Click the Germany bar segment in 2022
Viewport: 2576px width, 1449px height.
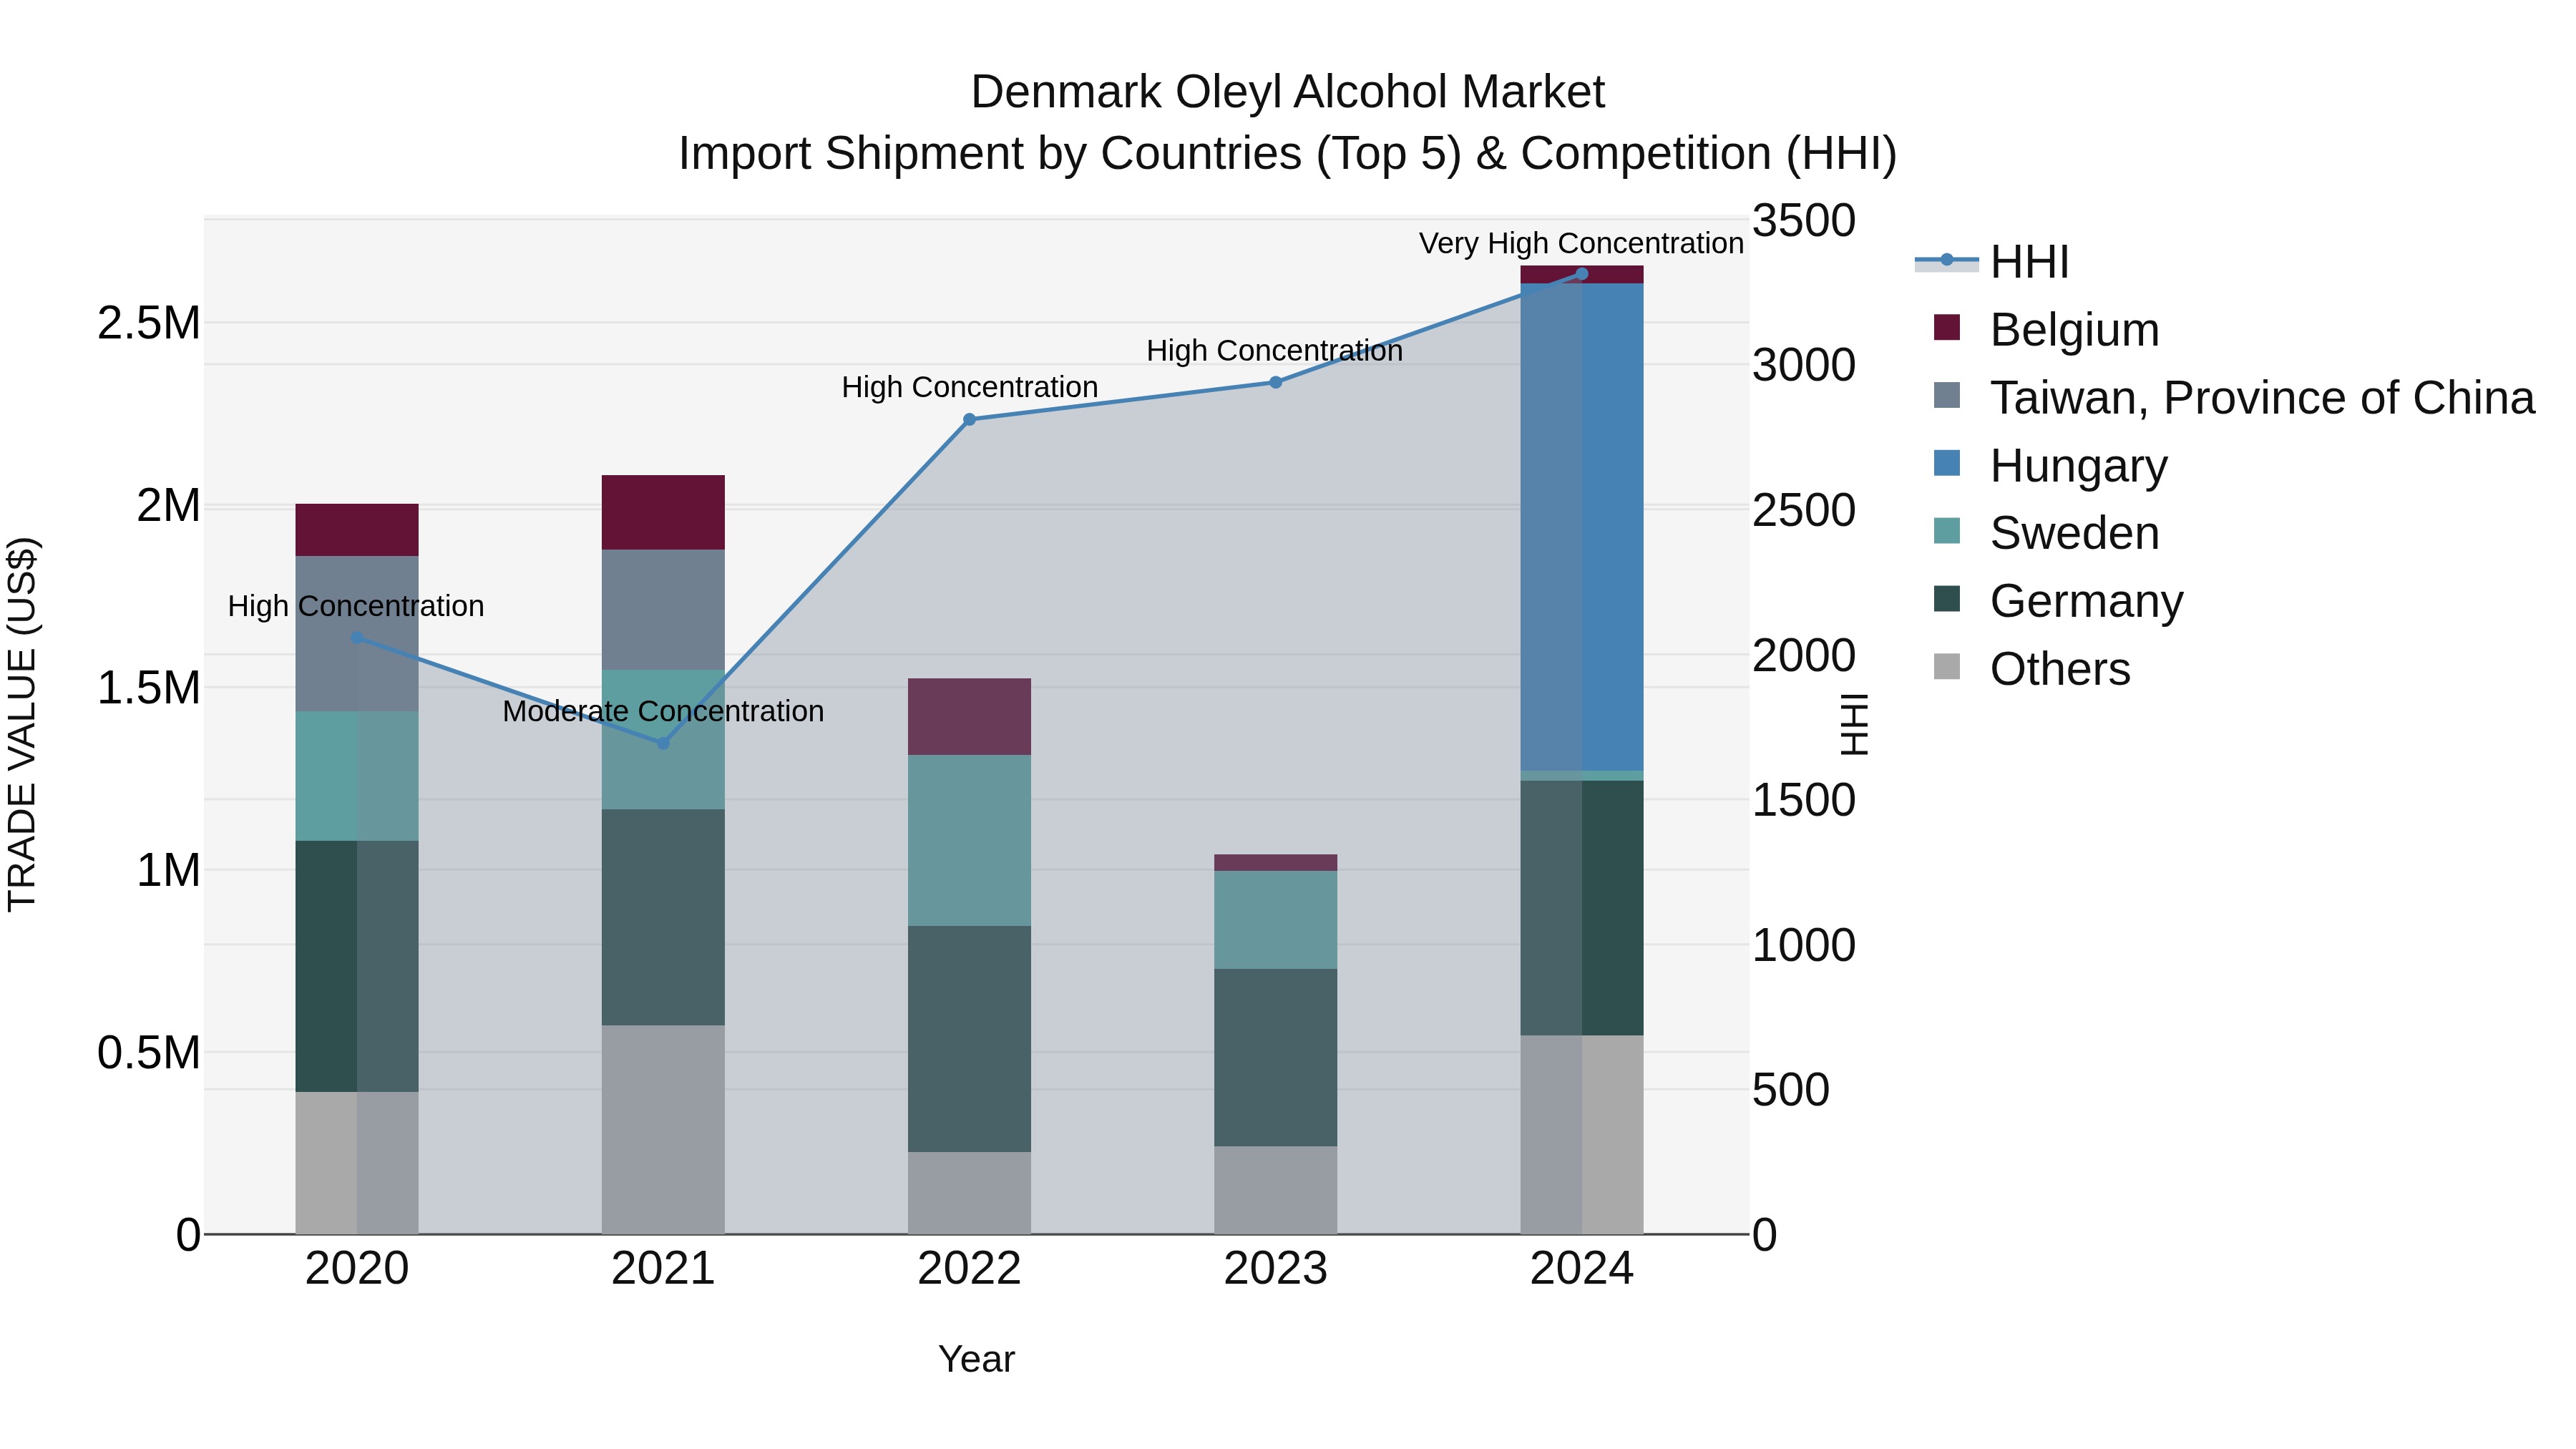tap(969, 1039)
